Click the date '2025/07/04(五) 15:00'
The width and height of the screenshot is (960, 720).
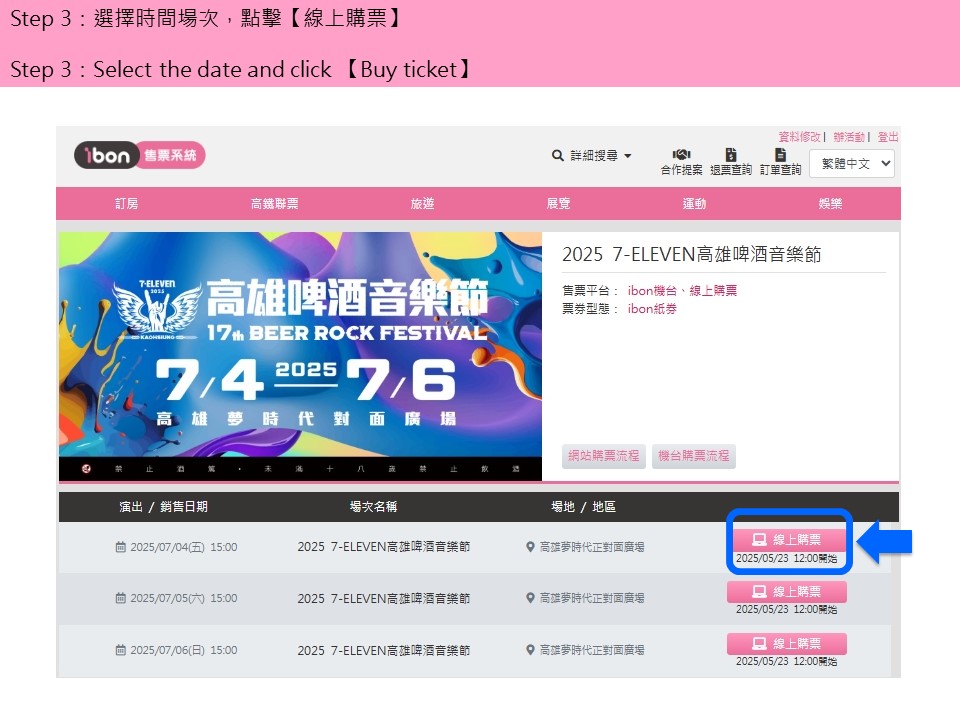pos(184,547)
